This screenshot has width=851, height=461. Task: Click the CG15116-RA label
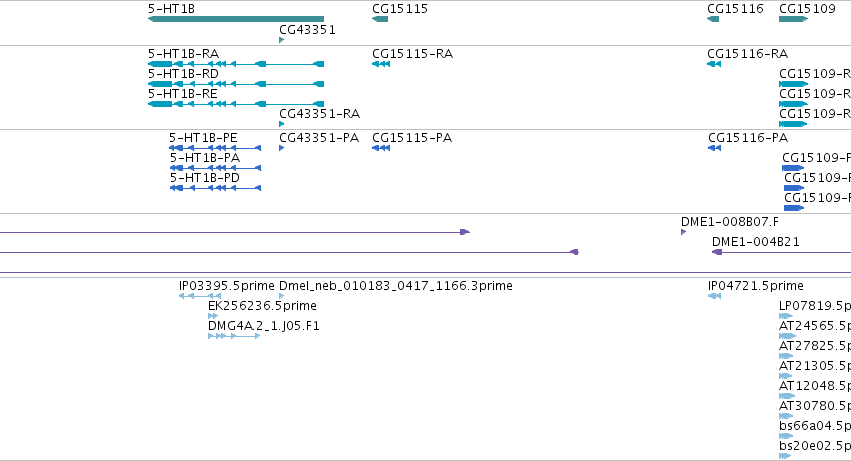pos(748,54)
